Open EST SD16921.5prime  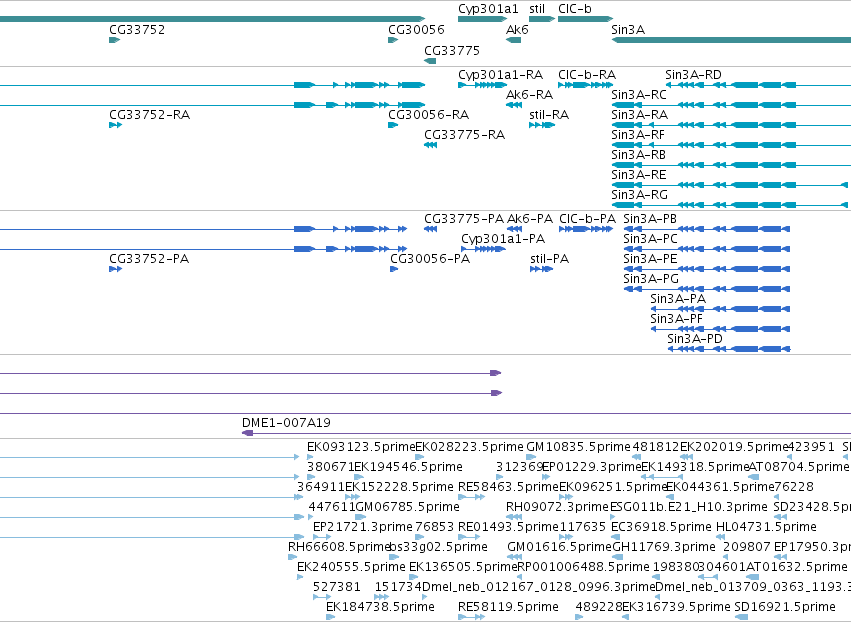(x=785, y=606)
